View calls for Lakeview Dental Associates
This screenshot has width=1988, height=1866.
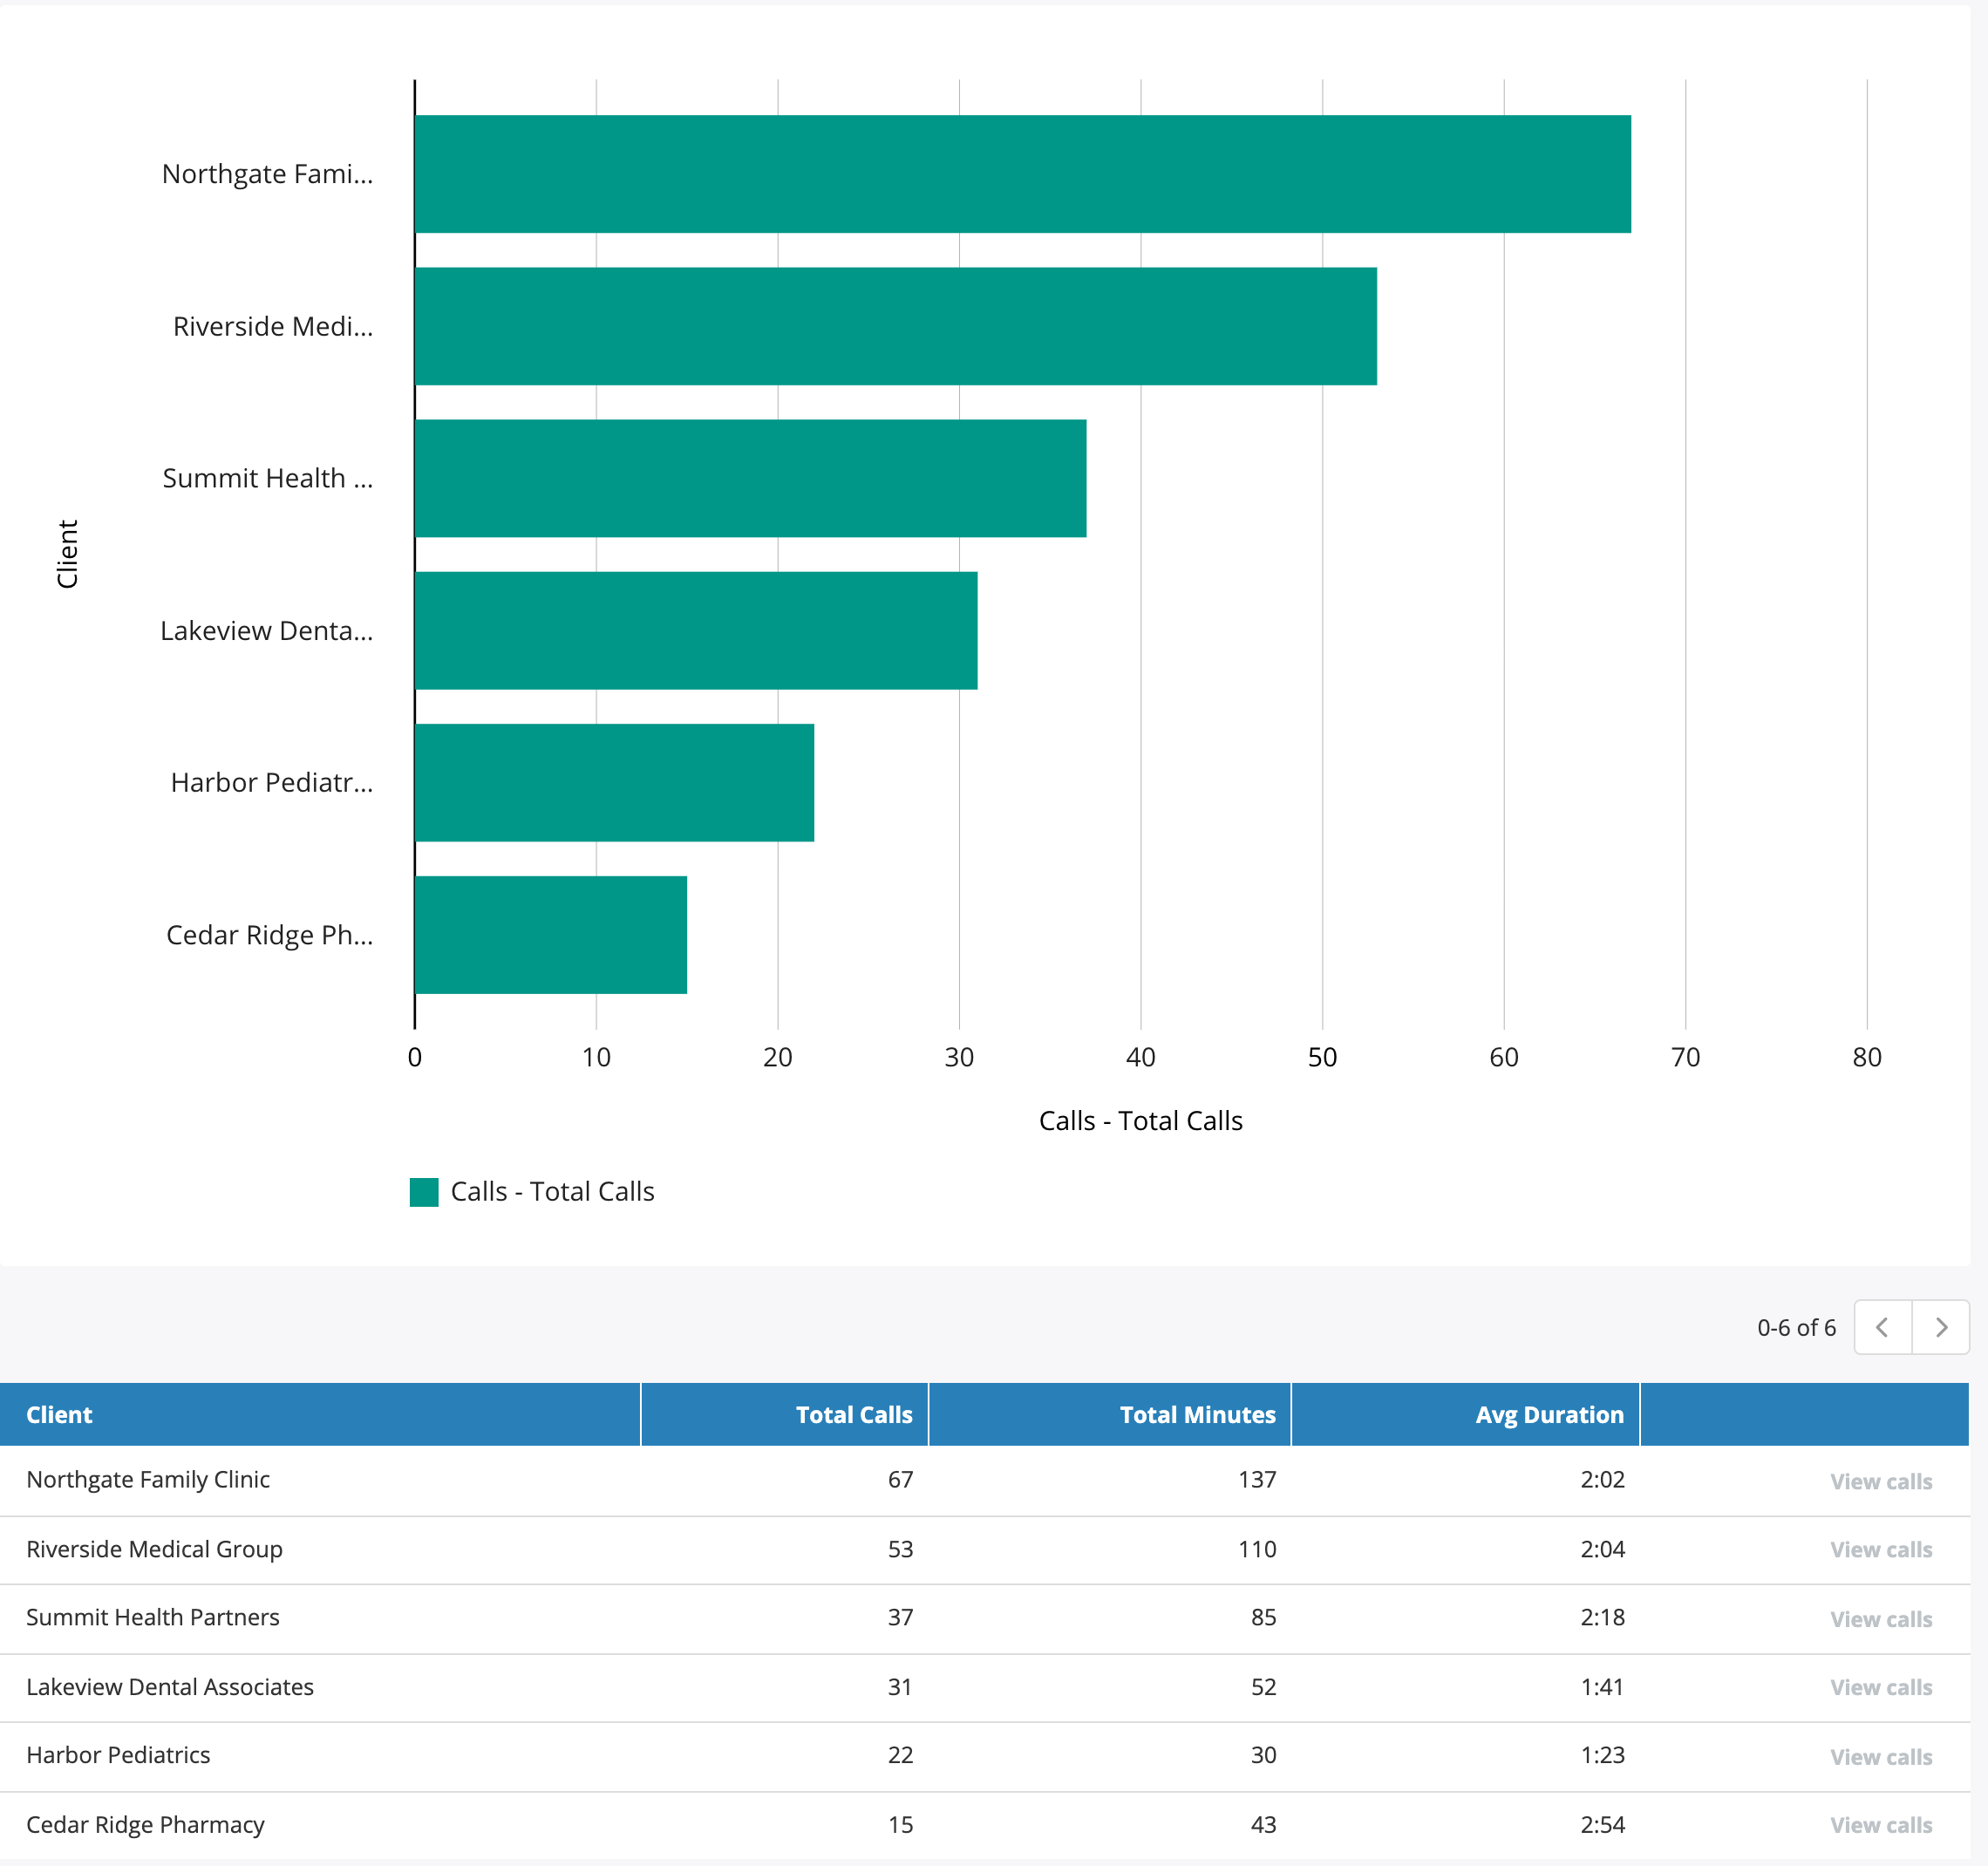pyautogui.click(x=1881, y=1687)
